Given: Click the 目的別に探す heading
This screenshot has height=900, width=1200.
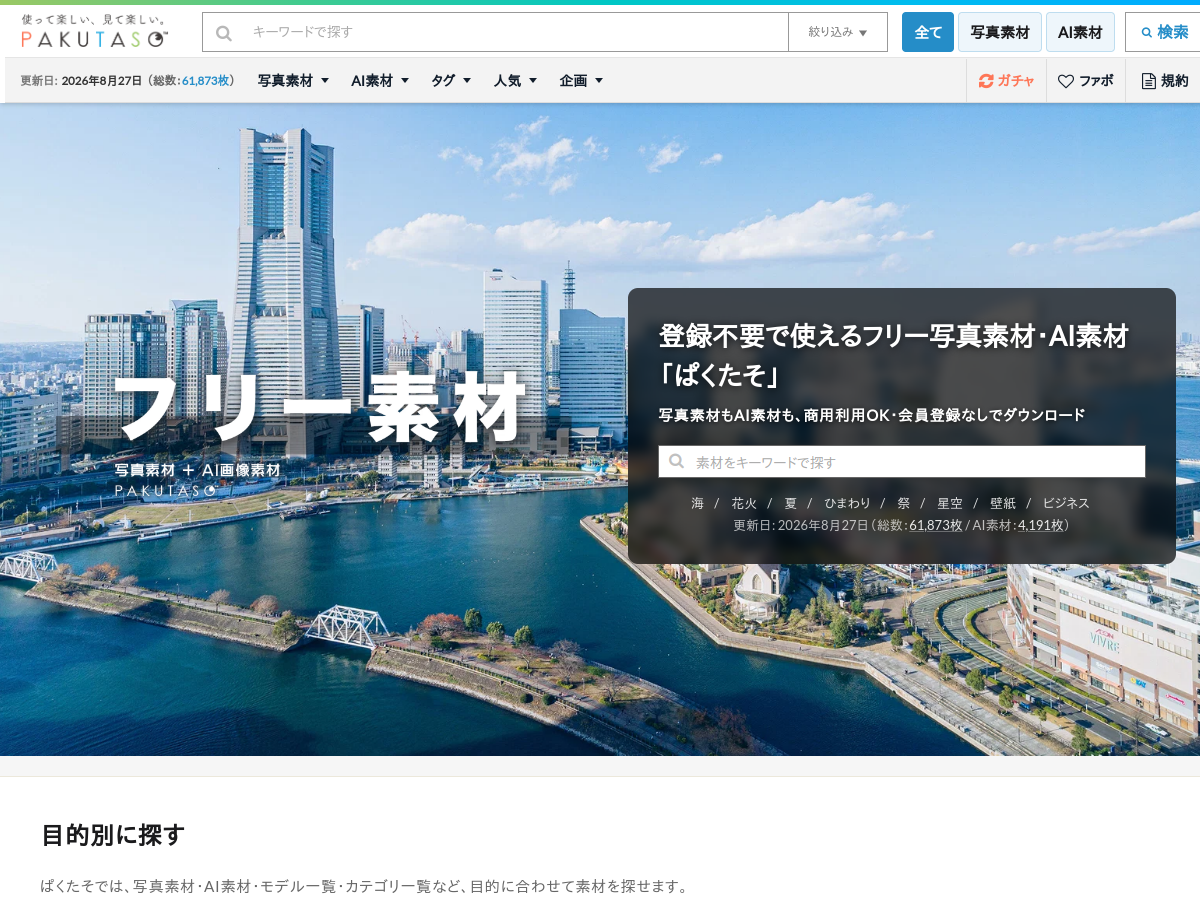Looking at the screenshot, I should coord(113,835).
